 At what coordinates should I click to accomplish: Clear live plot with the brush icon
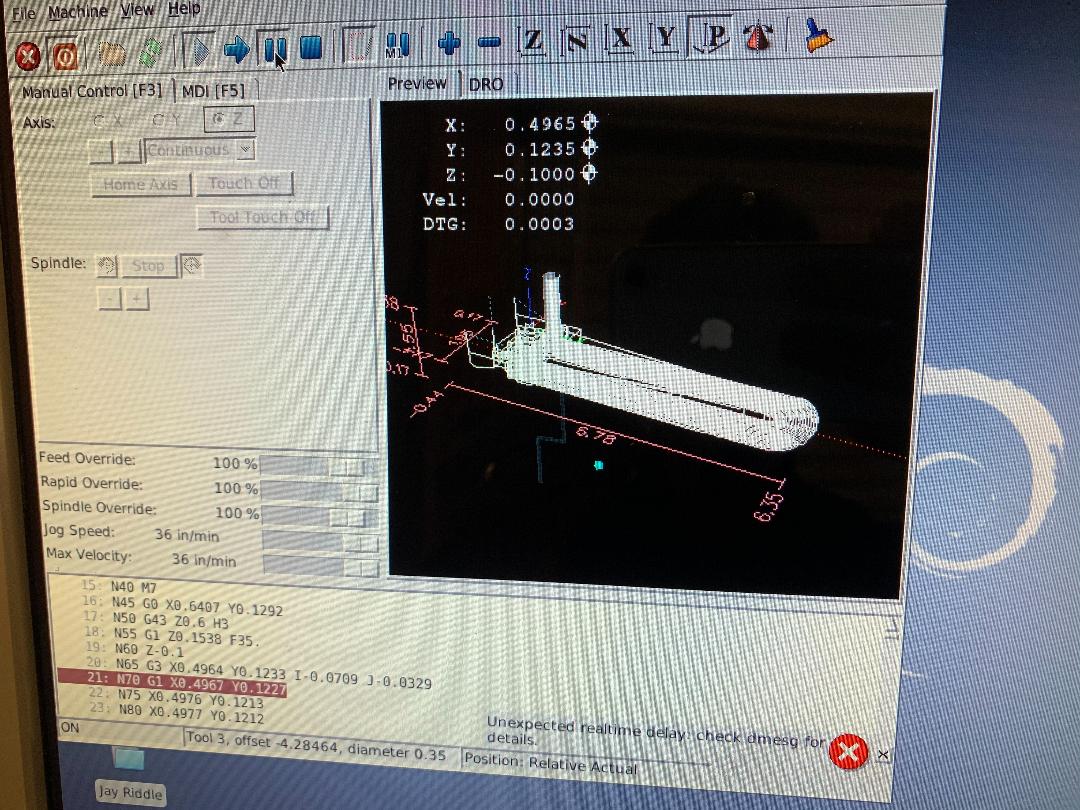817,37
